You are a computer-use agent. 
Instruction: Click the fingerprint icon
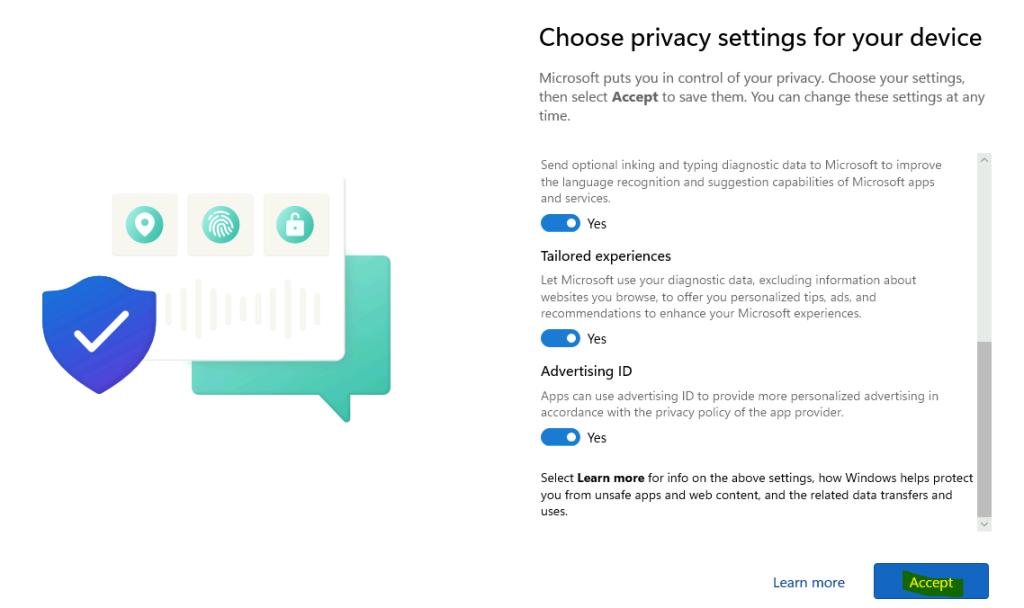point(221,225)
